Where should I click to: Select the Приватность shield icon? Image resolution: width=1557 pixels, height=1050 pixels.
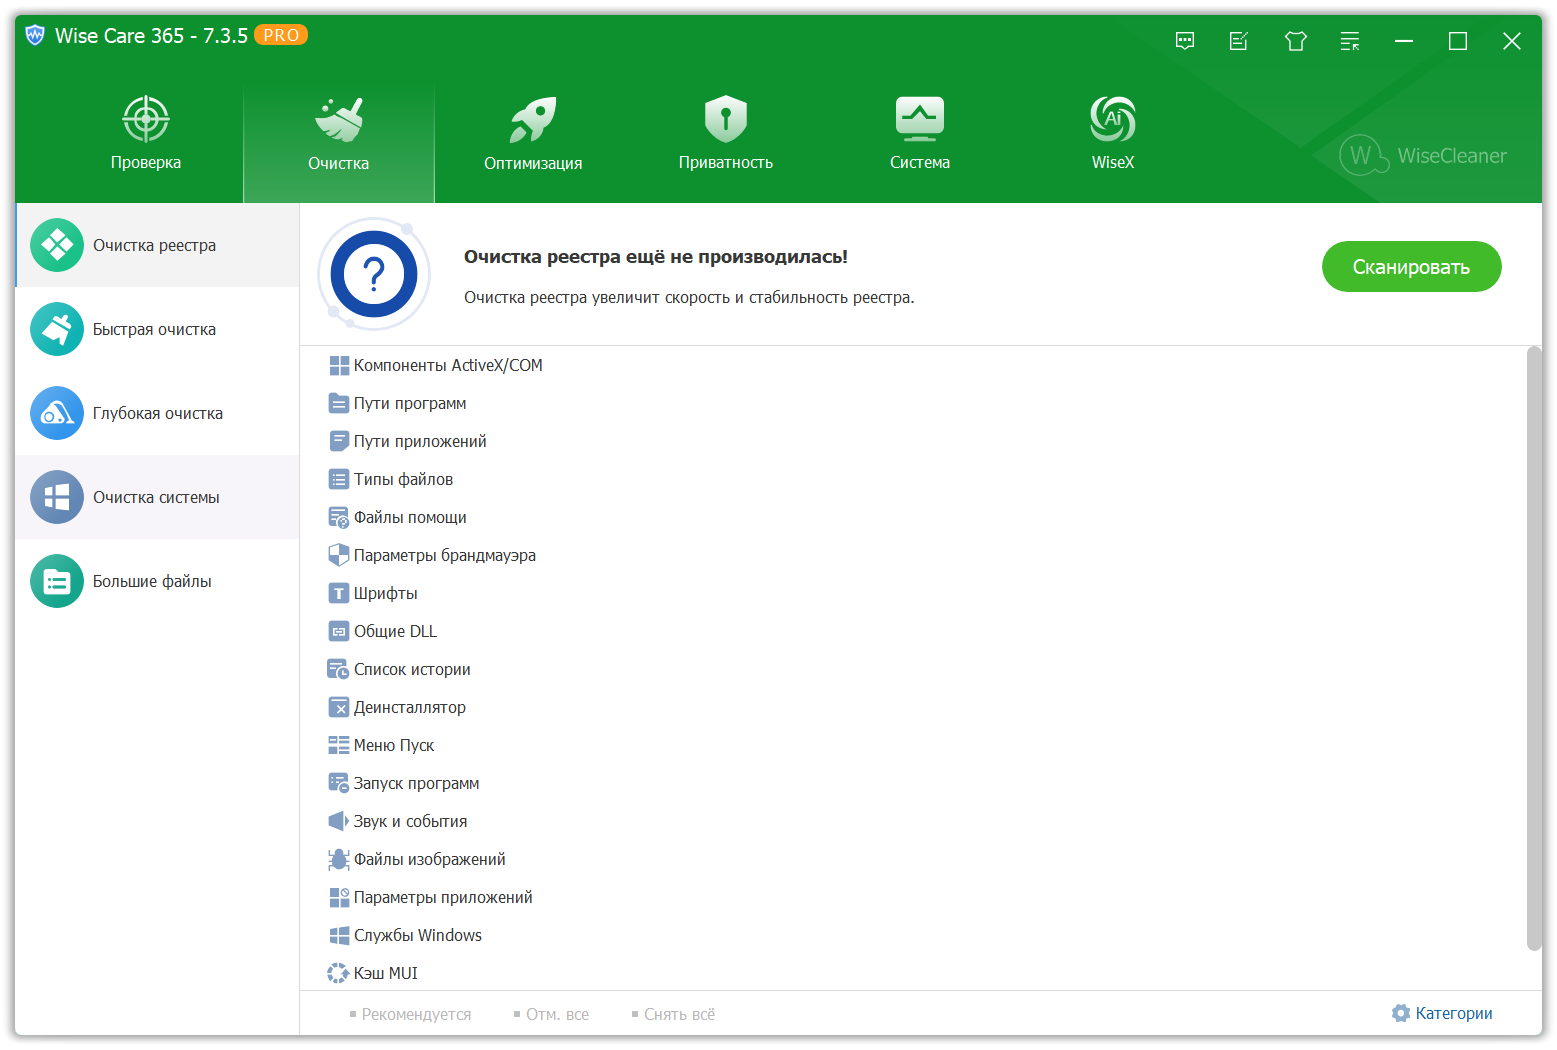coord(725,120)
